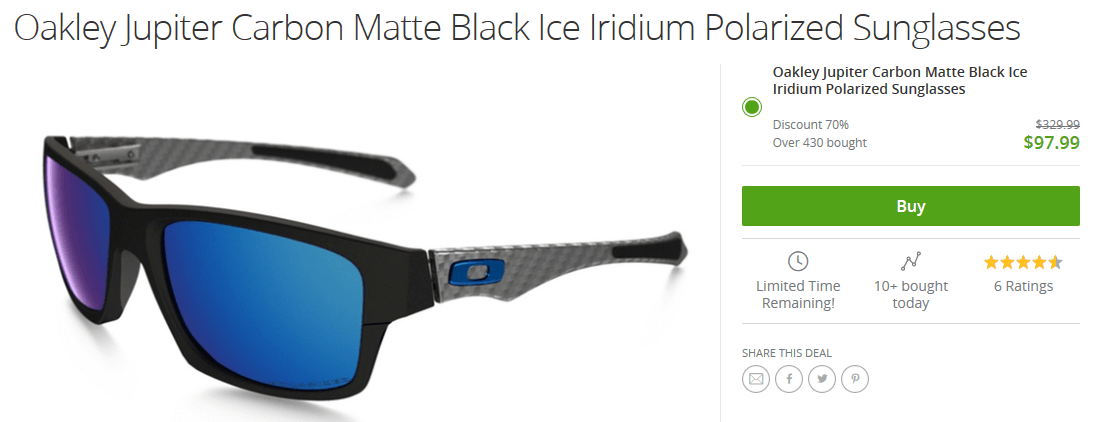The height and width of the screenshot is (422, 1113).
Task: Click the clock icon above Limited Time
Action: click(x=798, y=261)
